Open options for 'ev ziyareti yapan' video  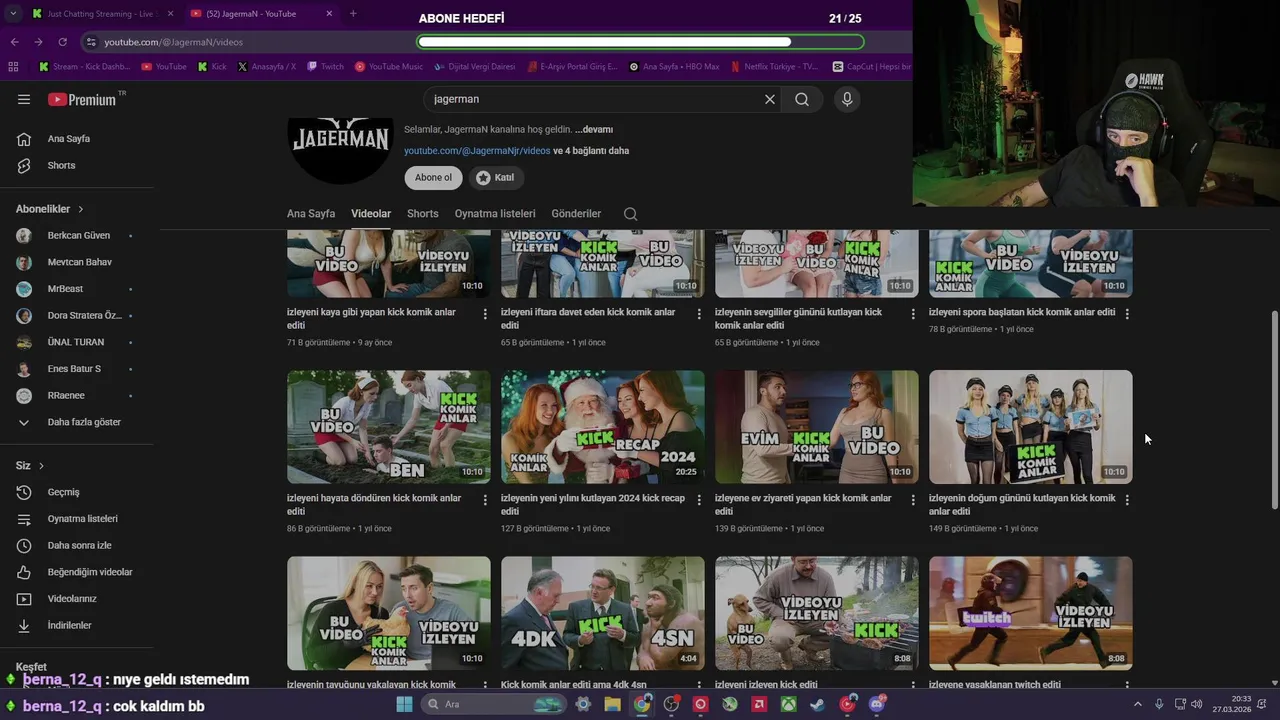(x=913, y=500)
